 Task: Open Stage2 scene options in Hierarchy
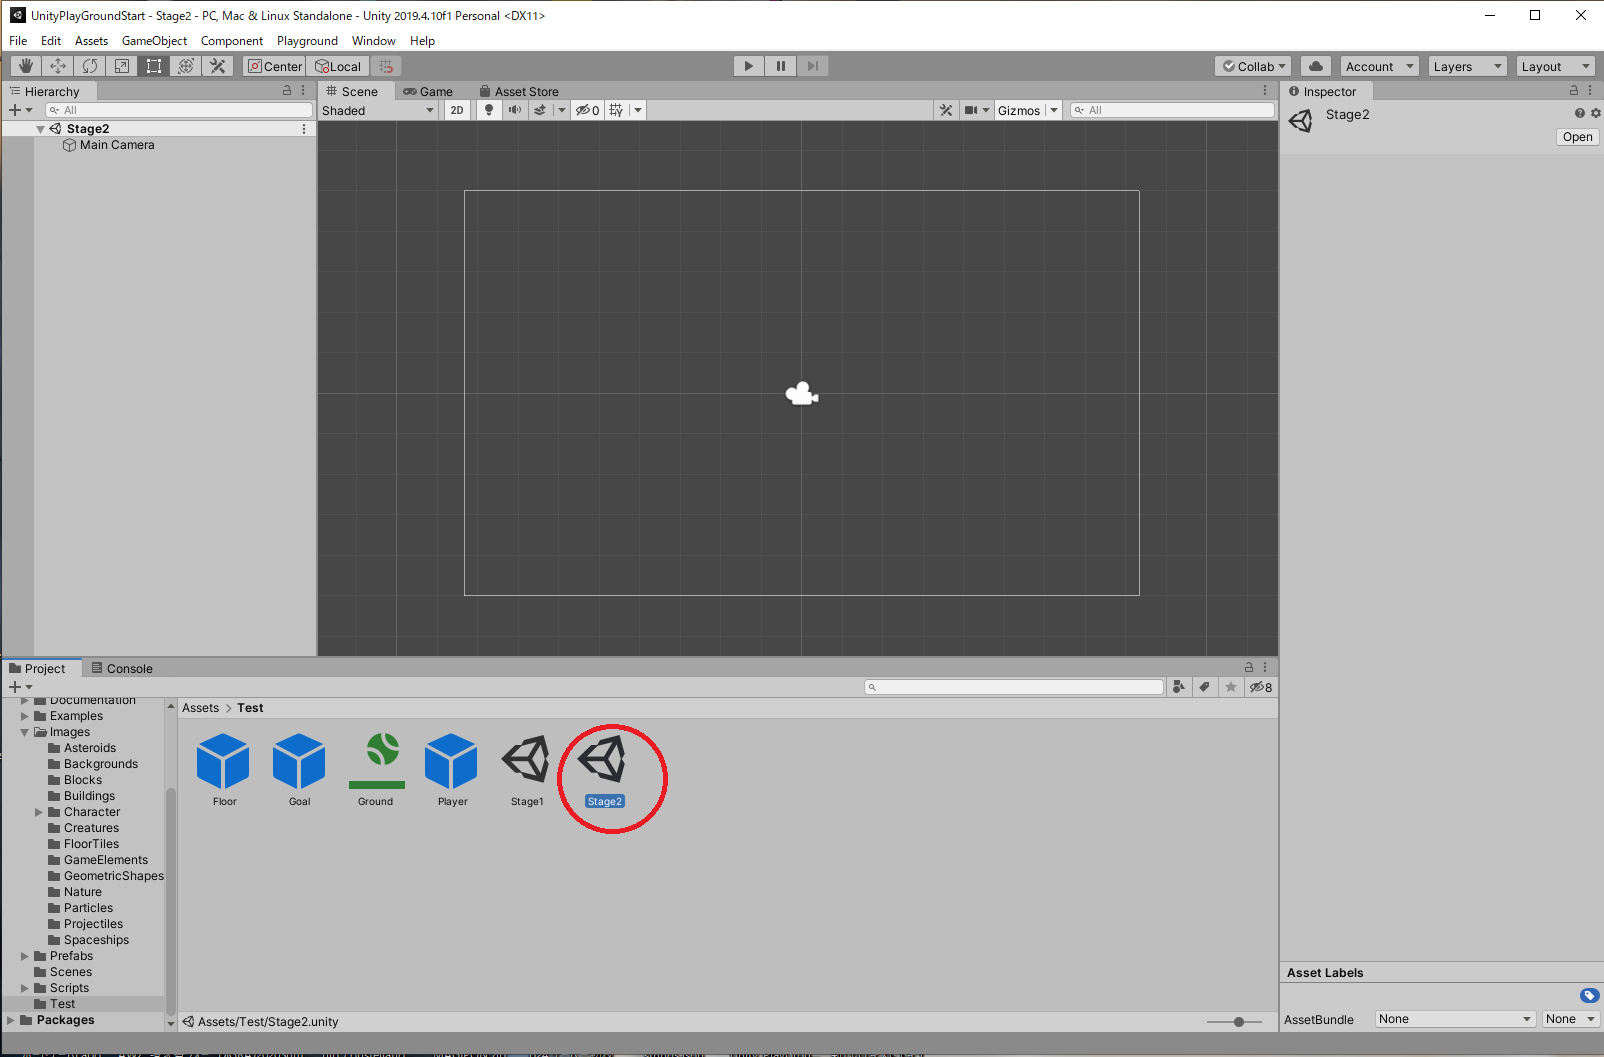[304, 128]
